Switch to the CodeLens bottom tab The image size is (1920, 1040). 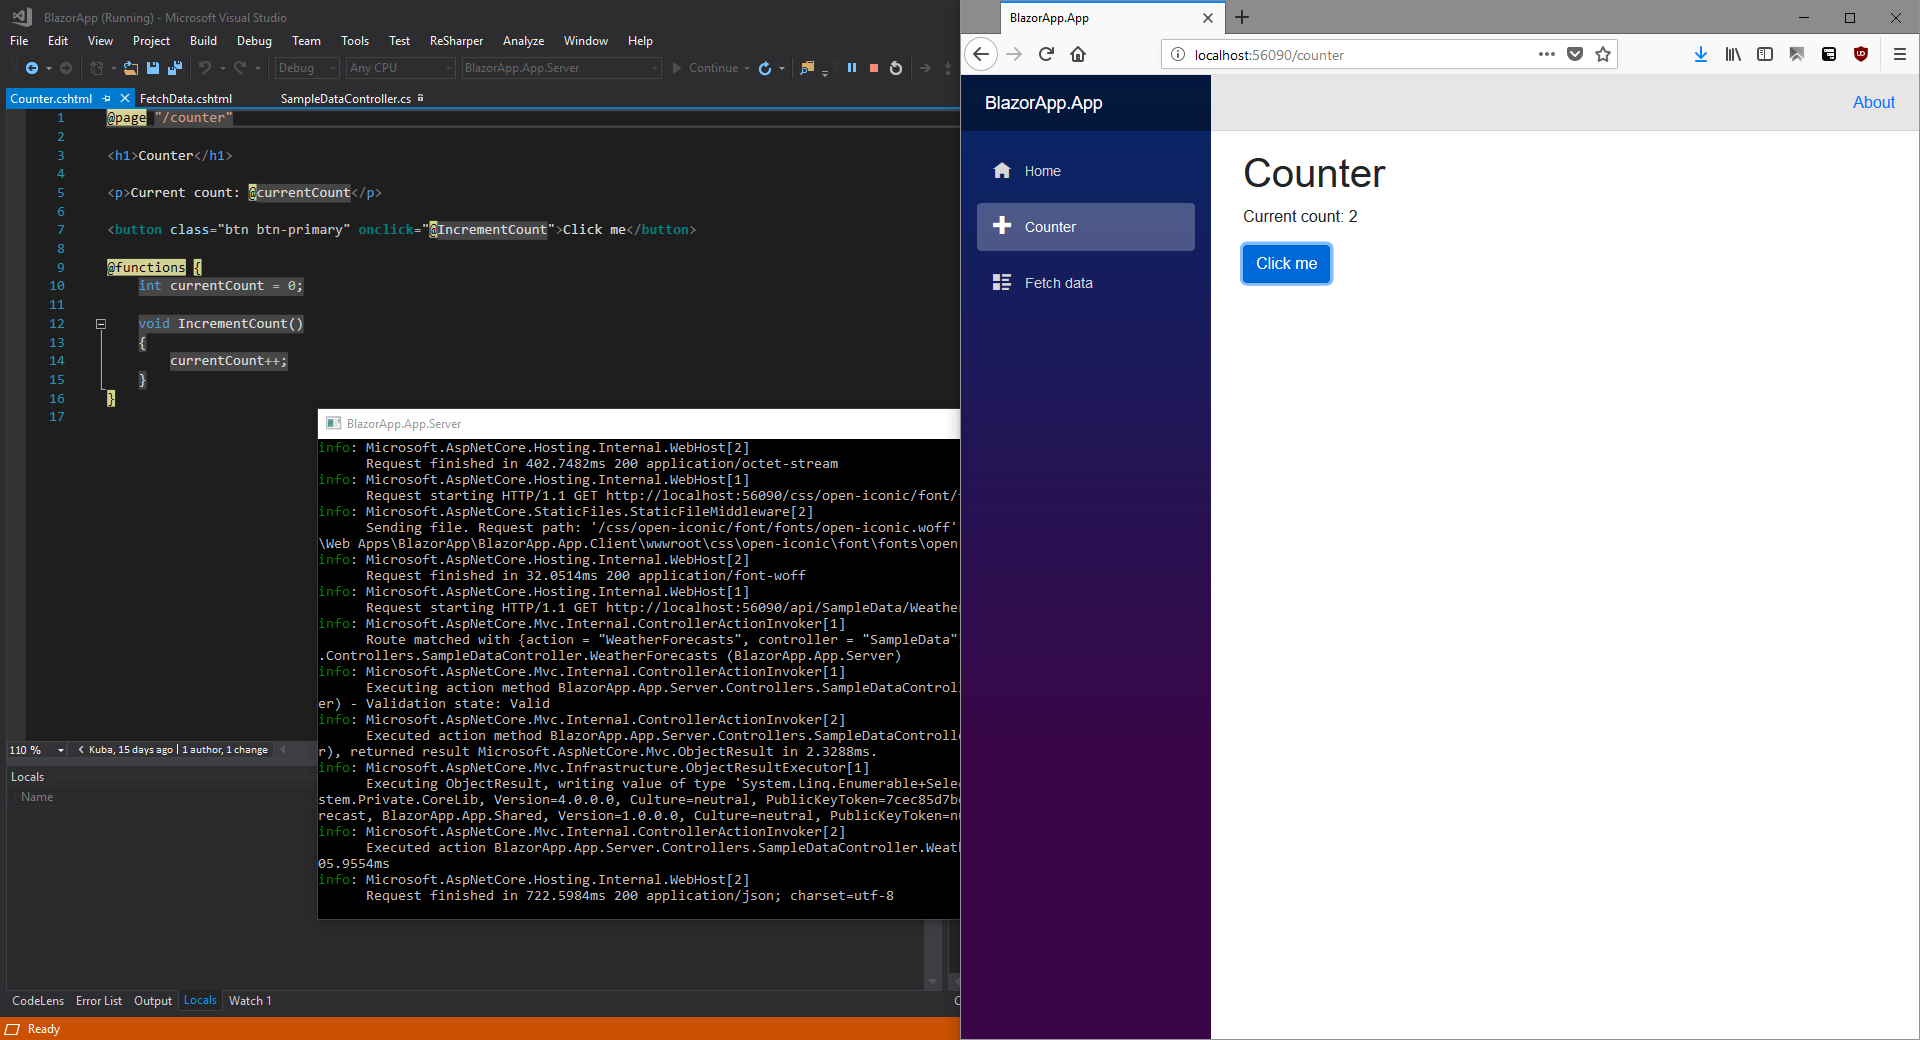[x=38, y=1001]
